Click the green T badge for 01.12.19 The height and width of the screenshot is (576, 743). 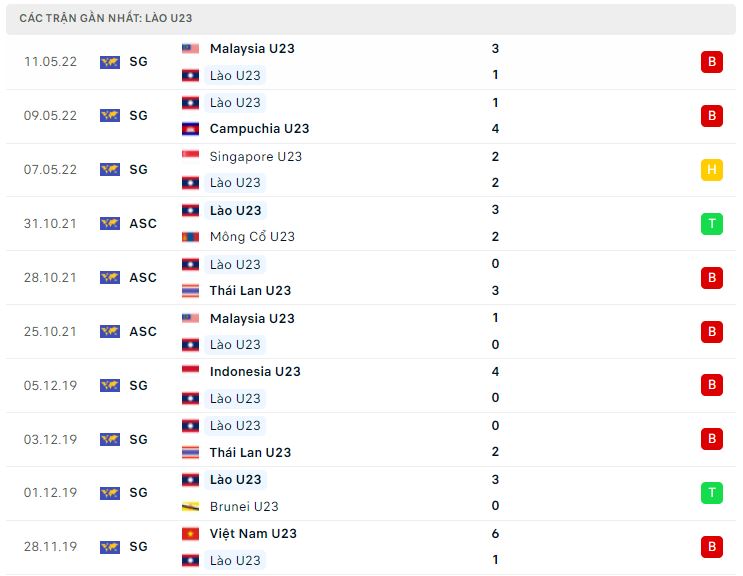tap(712, 493)
